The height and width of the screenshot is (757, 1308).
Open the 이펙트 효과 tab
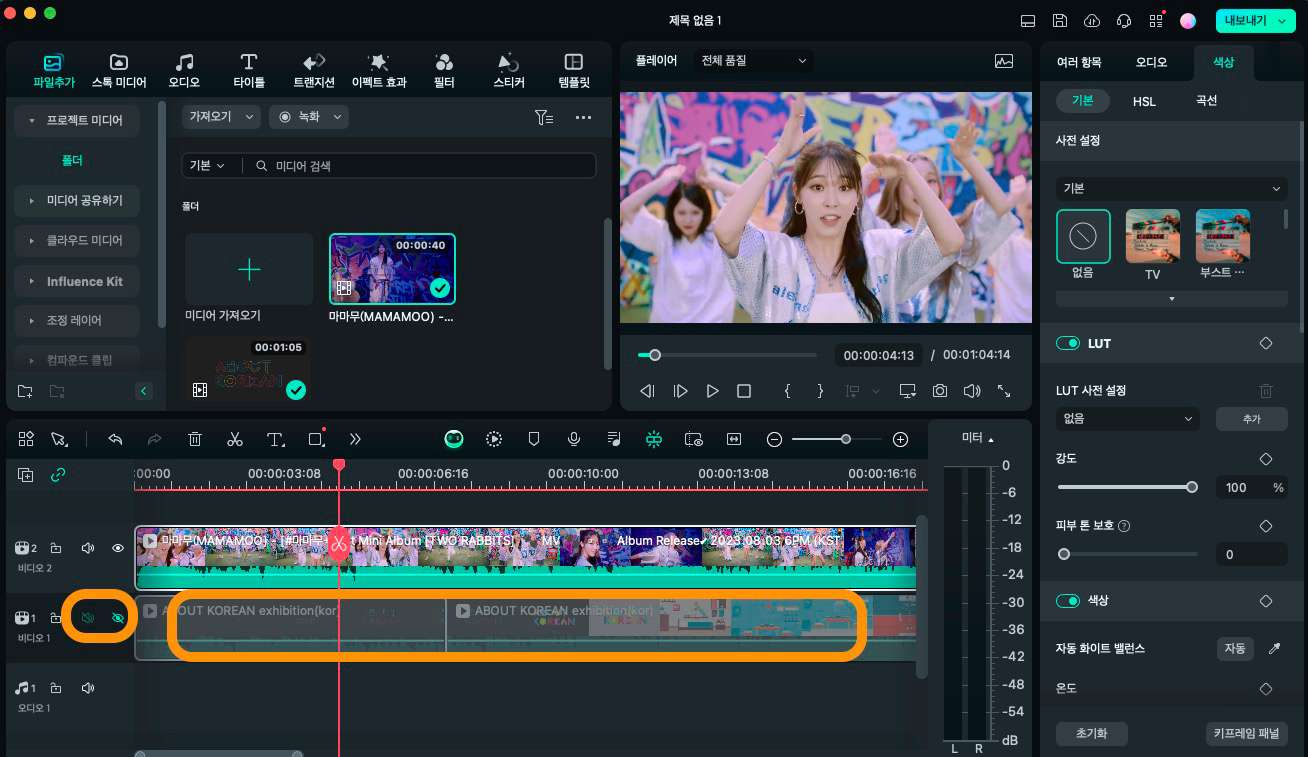pyautogui.click(x=379, y=71)
